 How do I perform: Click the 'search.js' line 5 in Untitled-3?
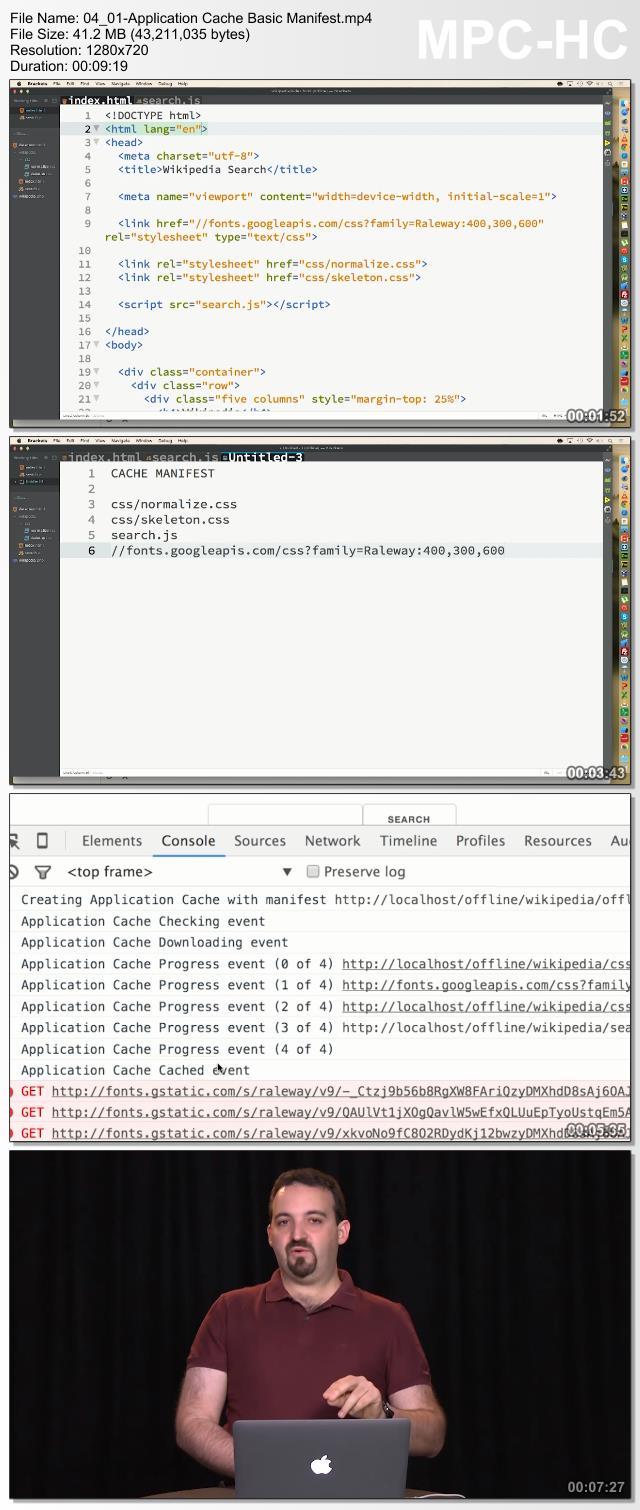144,535
